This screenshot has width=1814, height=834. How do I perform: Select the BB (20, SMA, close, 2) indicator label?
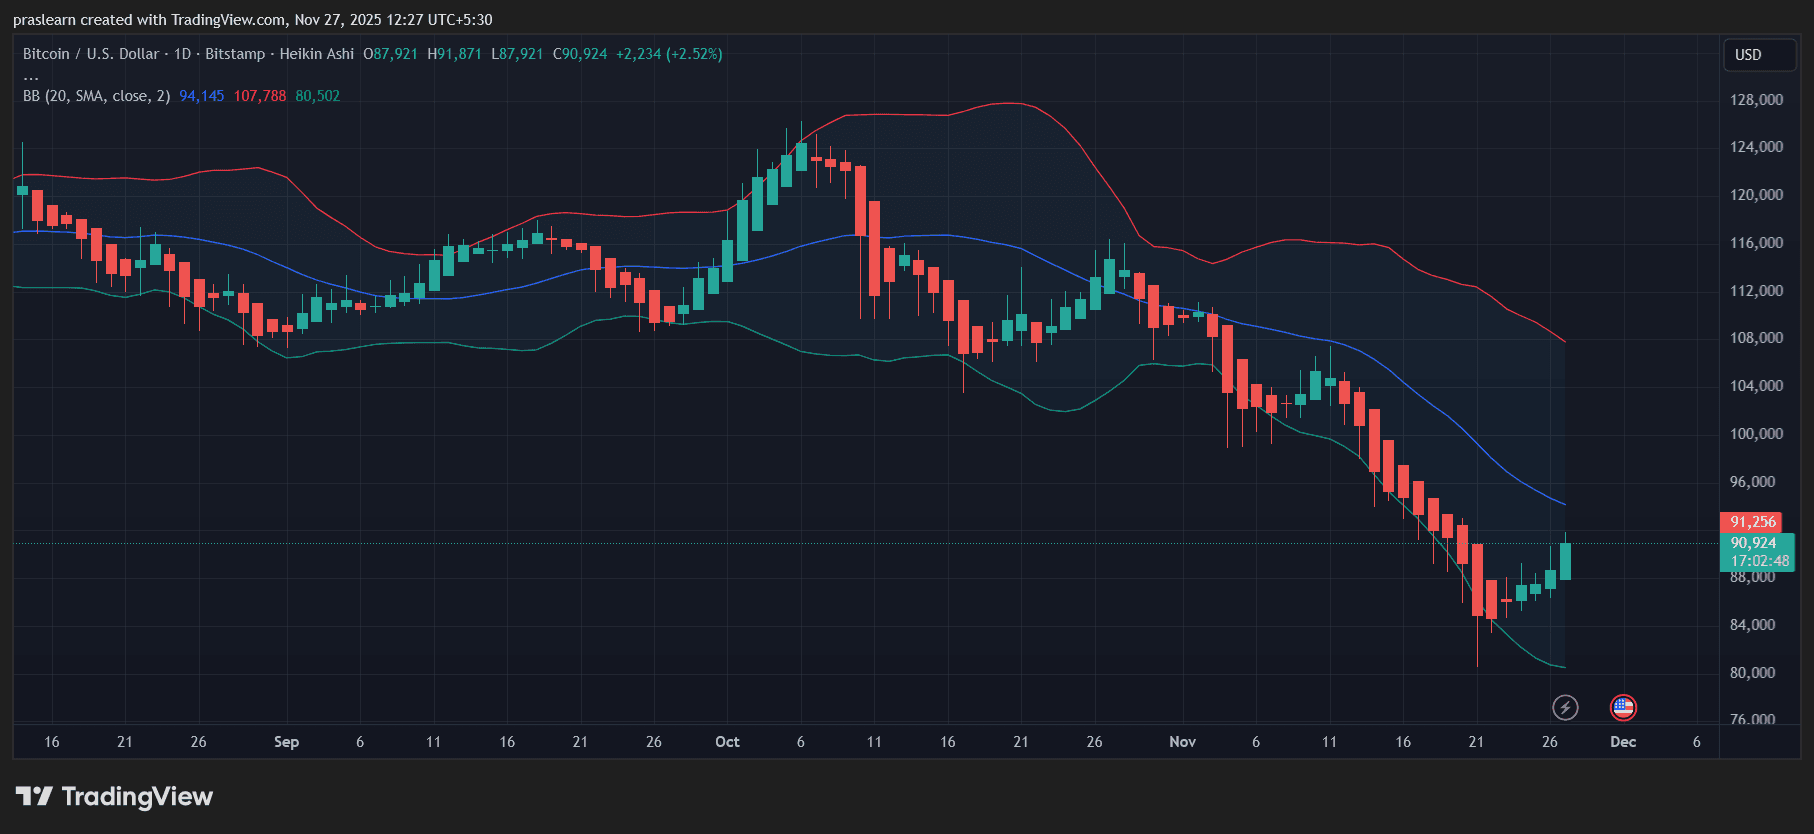pos(96,96)
